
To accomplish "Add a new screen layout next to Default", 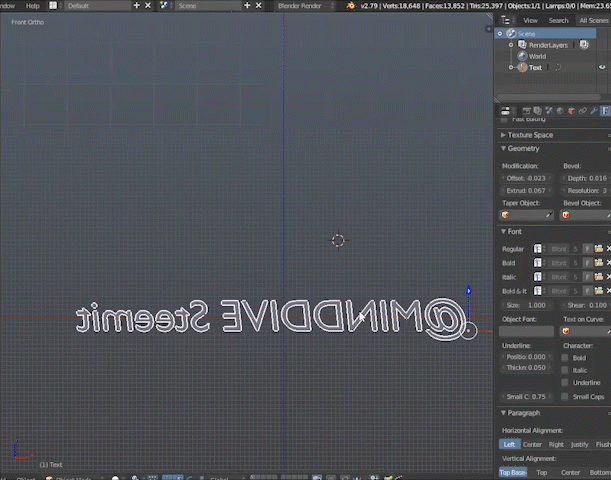I will pos(136,5).
